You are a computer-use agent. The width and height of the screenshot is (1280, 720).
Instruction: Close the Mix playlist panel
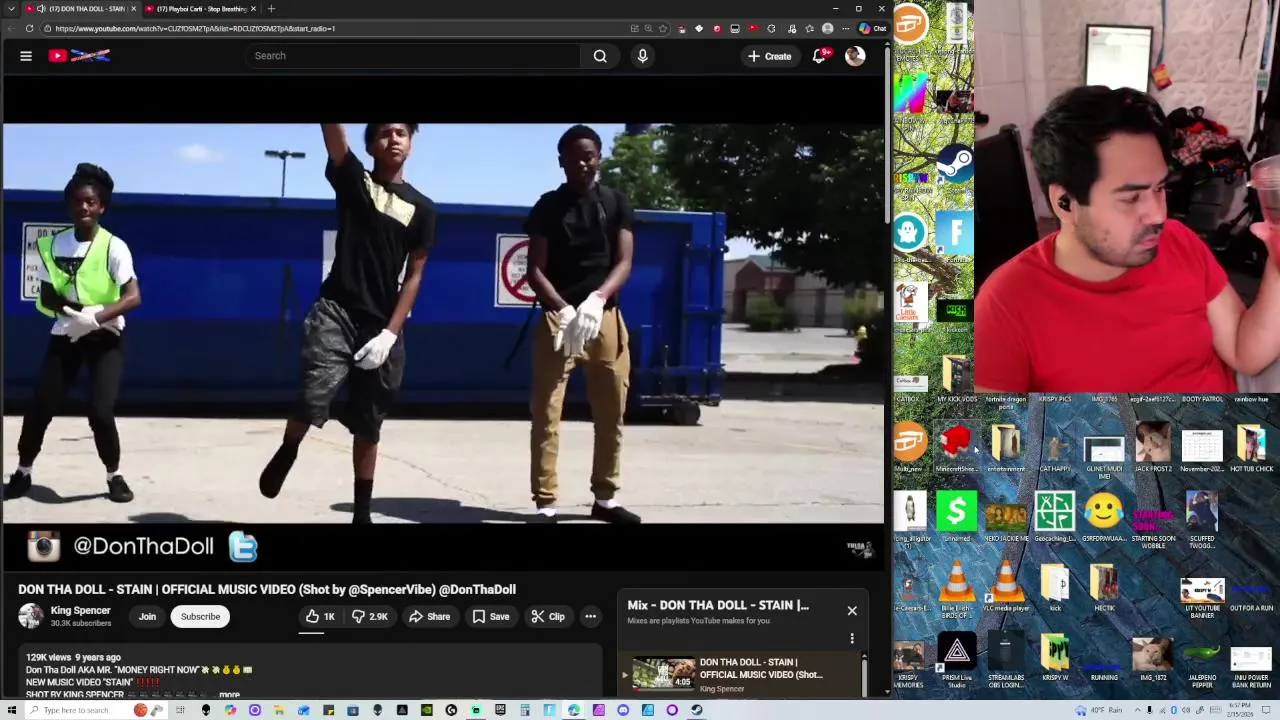click(852, 610)
